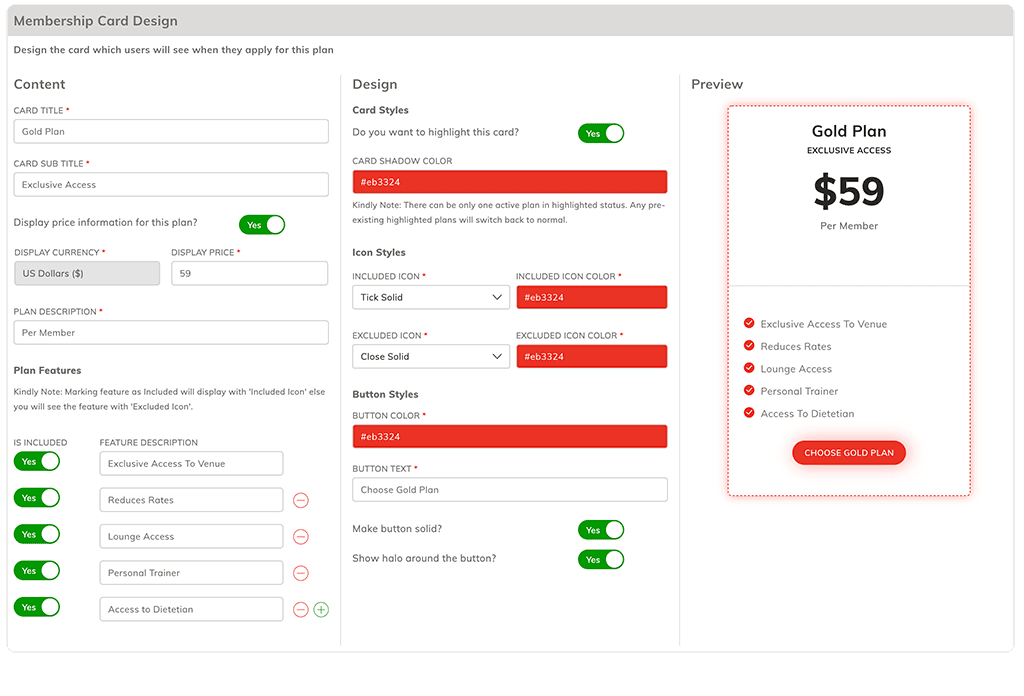Open the Display Currency selector
Viewport: 1024px width, 696px height.
coord(86,273)
